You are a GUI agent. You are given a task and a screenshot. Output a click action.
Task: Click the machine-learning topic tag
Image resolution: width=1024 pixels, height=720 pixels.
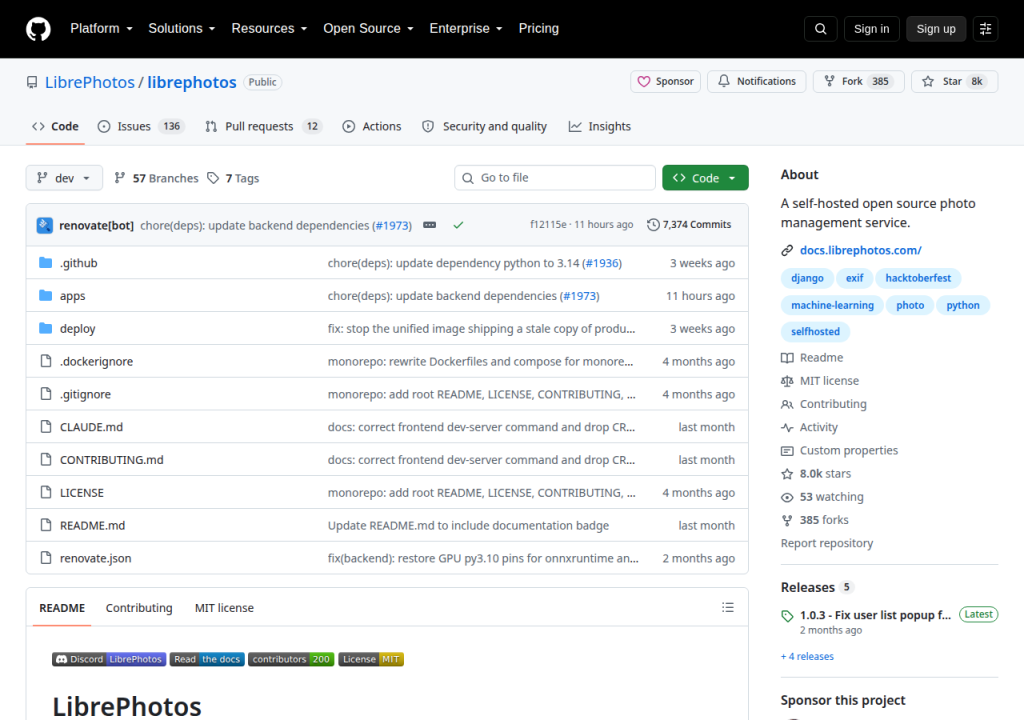(x=832, y=305)
